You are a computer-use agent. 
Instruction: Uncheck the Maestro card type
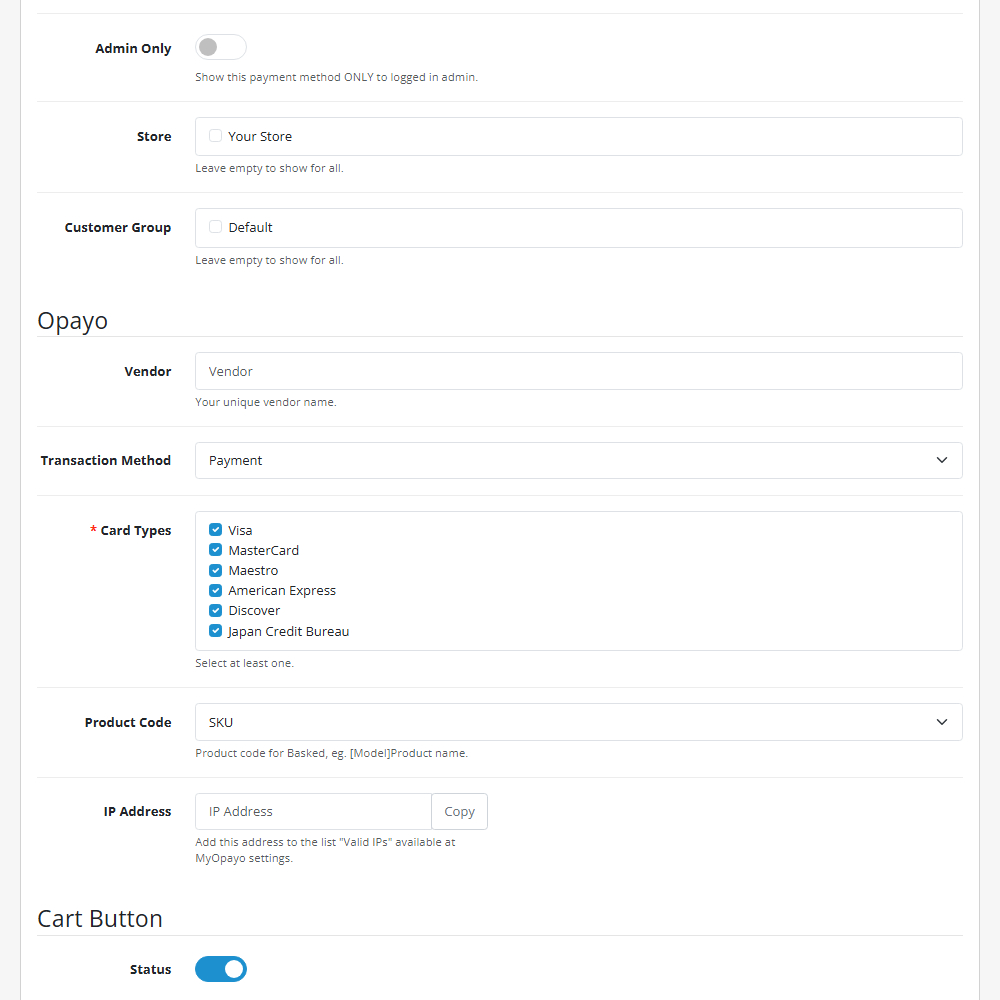215,570
